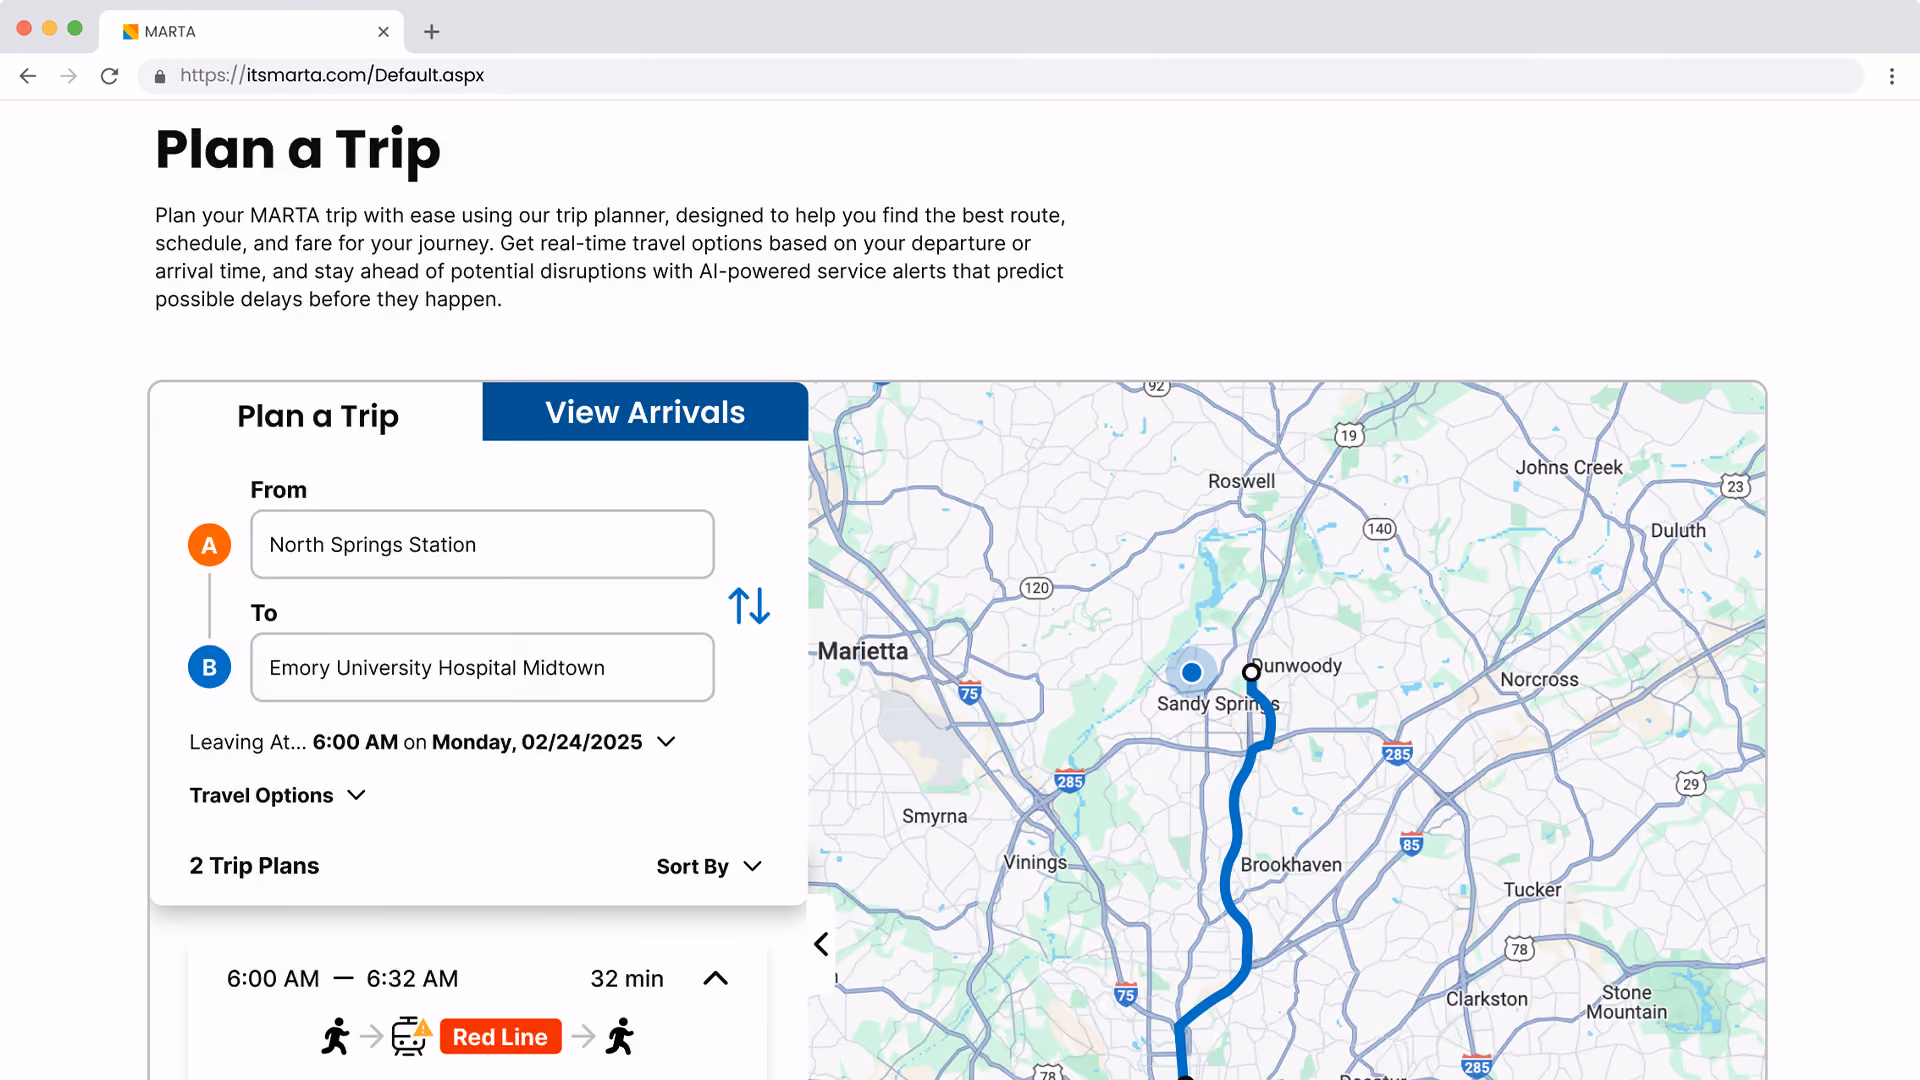The width and height of the screenshot is (1920, 1080).
Task: Swap the From and To locations
Action: click(x=749, y=606)
